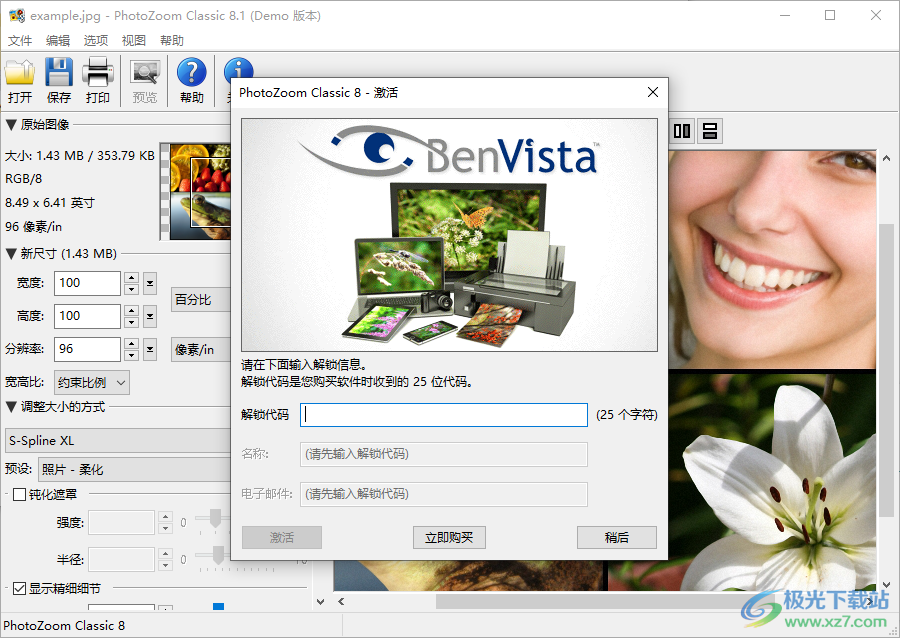Collapse the 调整大小的方式 section
The width and height of the screenshot is (900, 638).
(11, 407)
